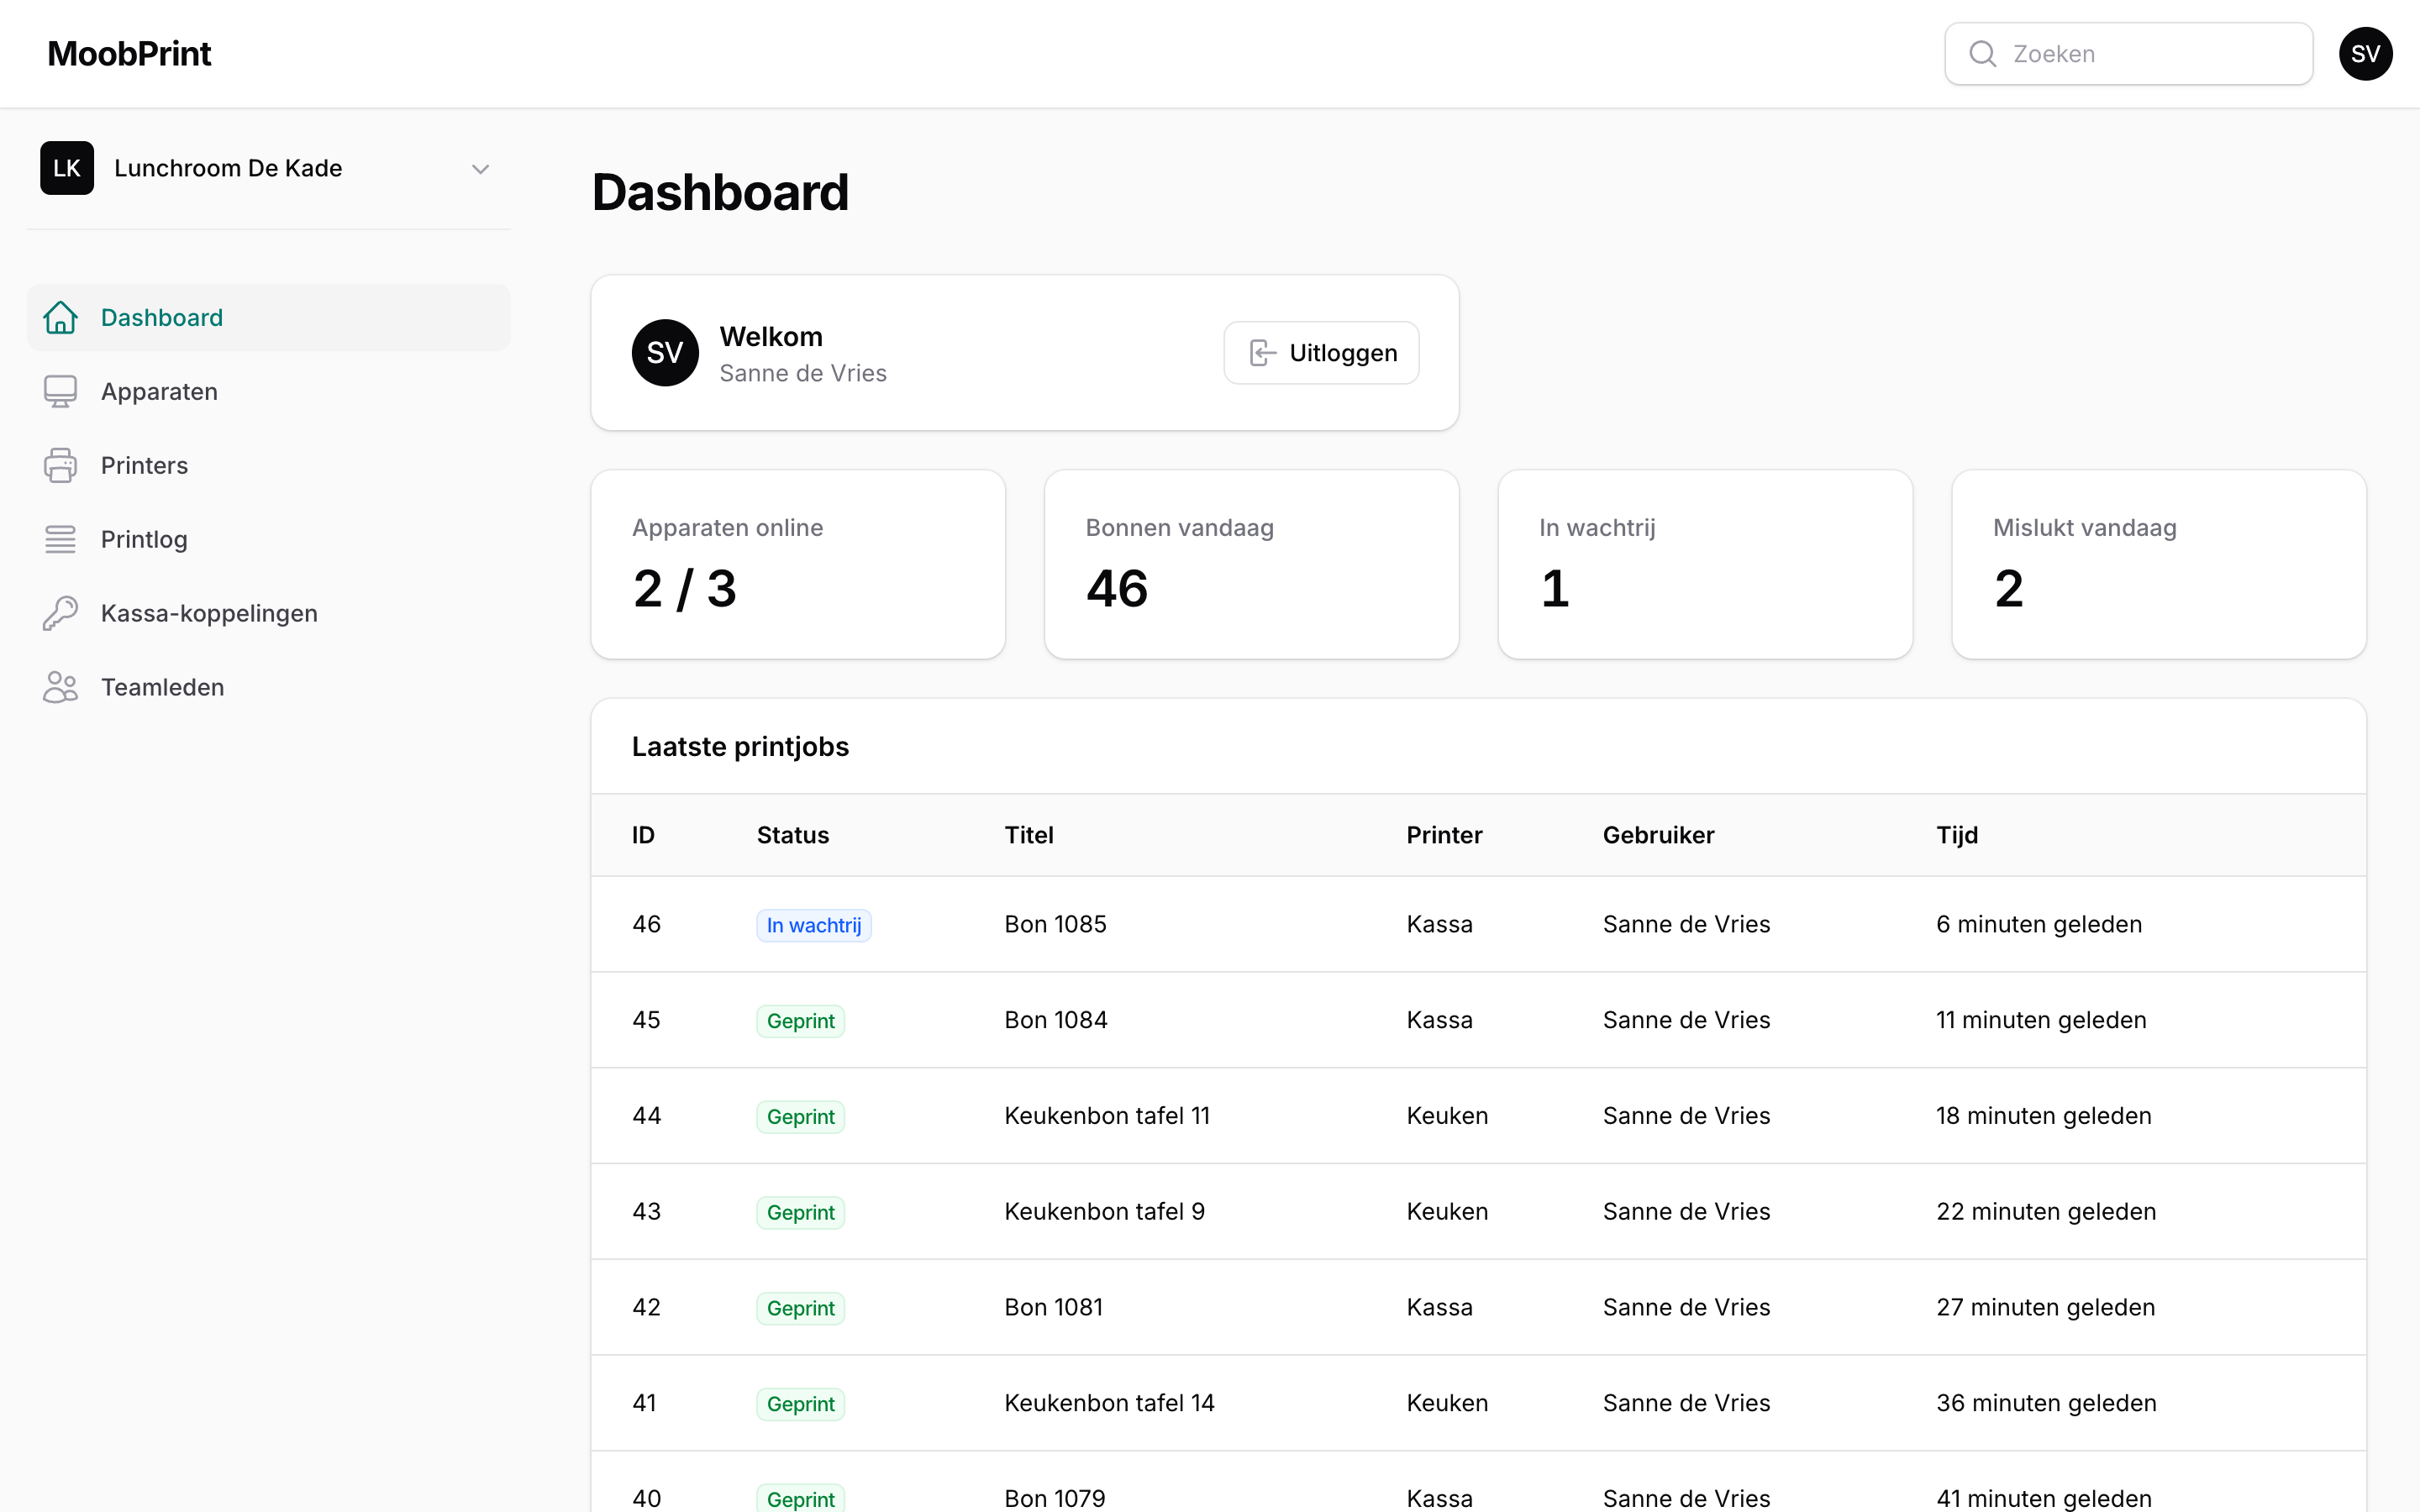Open the Printlog page

[268, 539]
